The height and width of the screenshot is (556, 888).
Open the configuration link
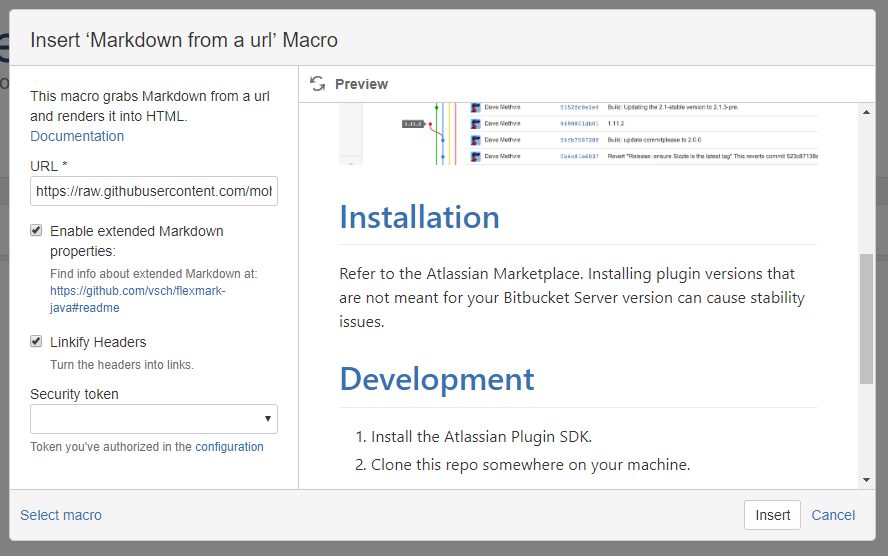(229, 447)
